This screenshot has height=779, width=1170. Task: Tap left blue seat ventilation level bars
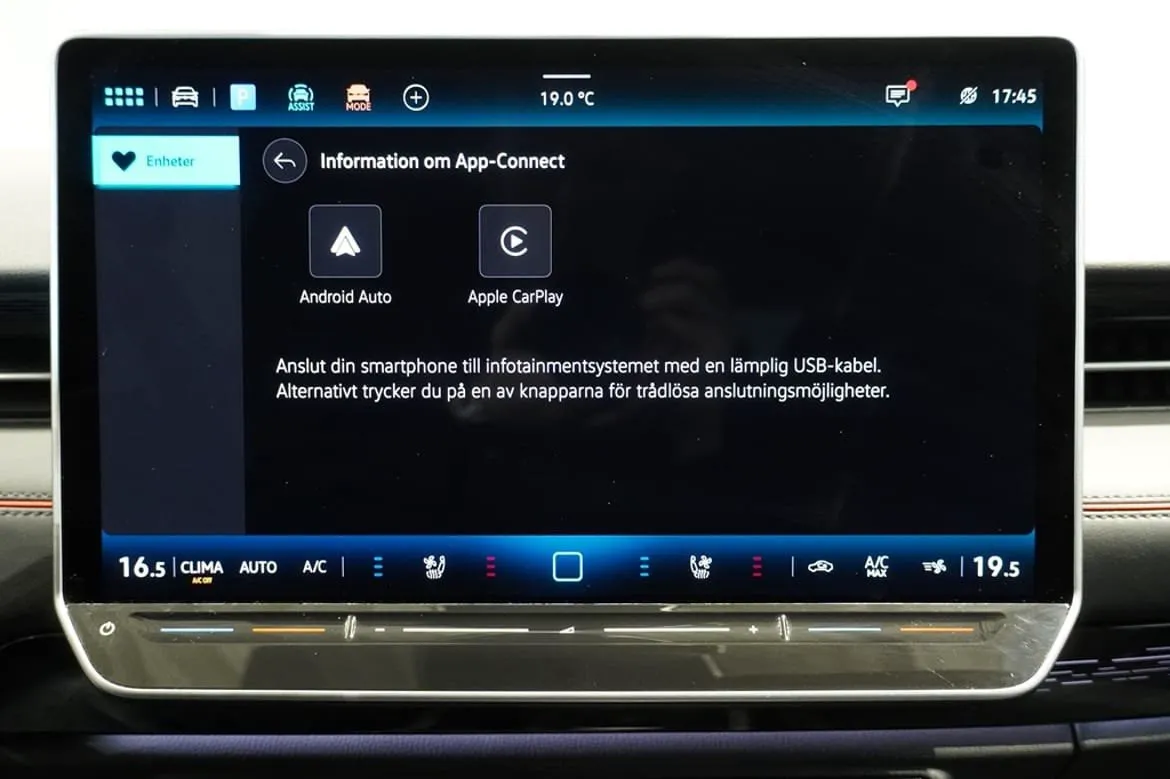coord(378,567)
